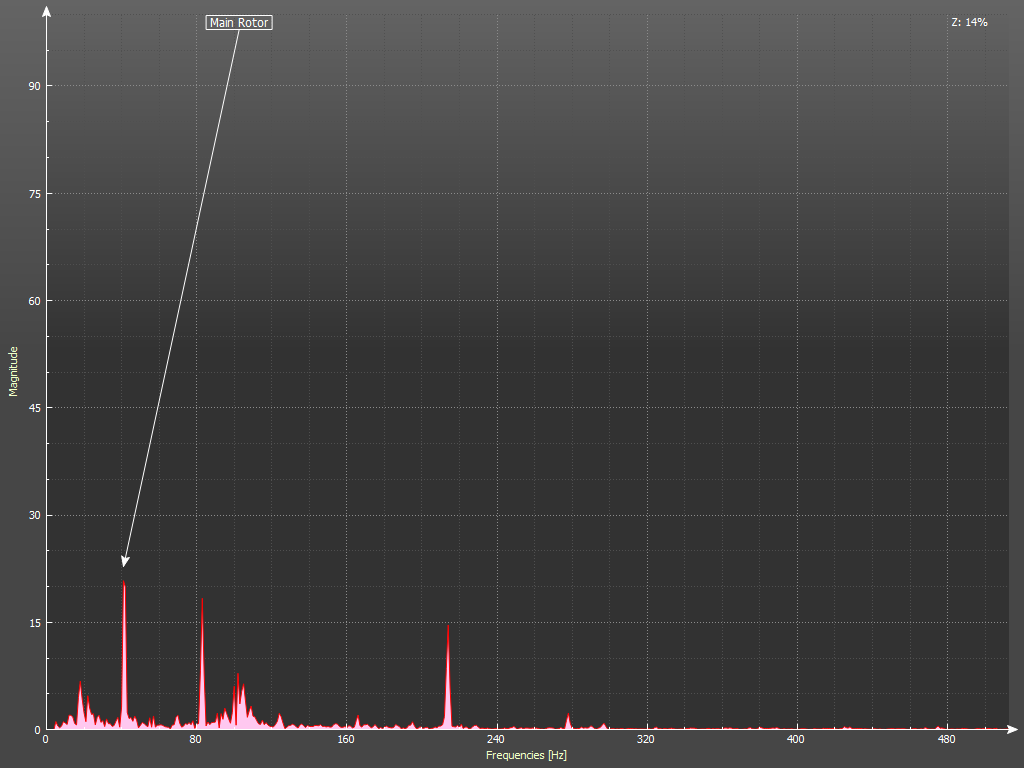Click the 80 tick label on frequency axis

[196, 740]
